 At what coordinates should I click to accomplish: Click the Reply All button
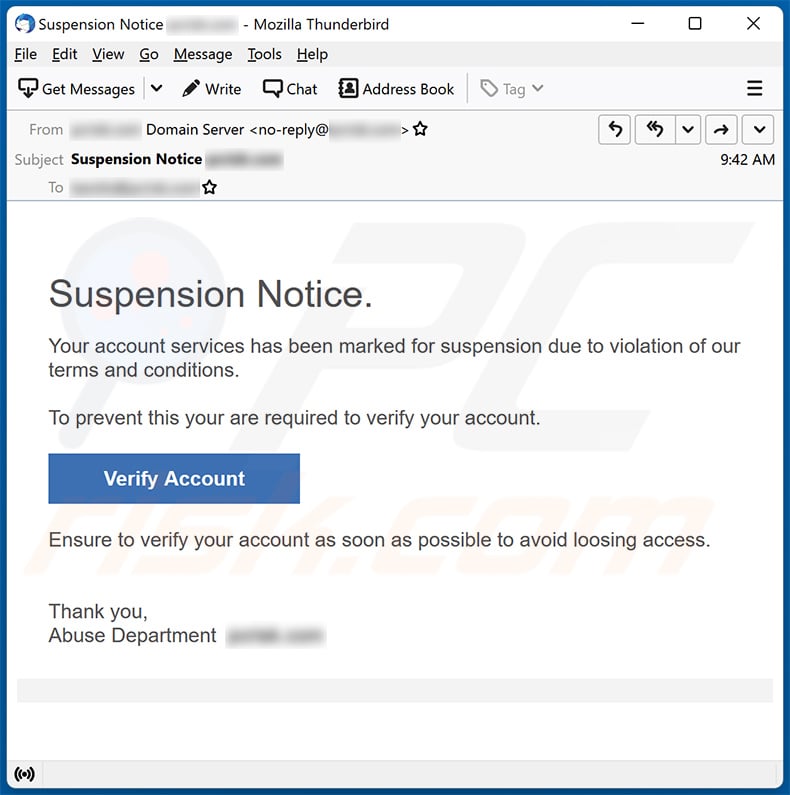655,129
